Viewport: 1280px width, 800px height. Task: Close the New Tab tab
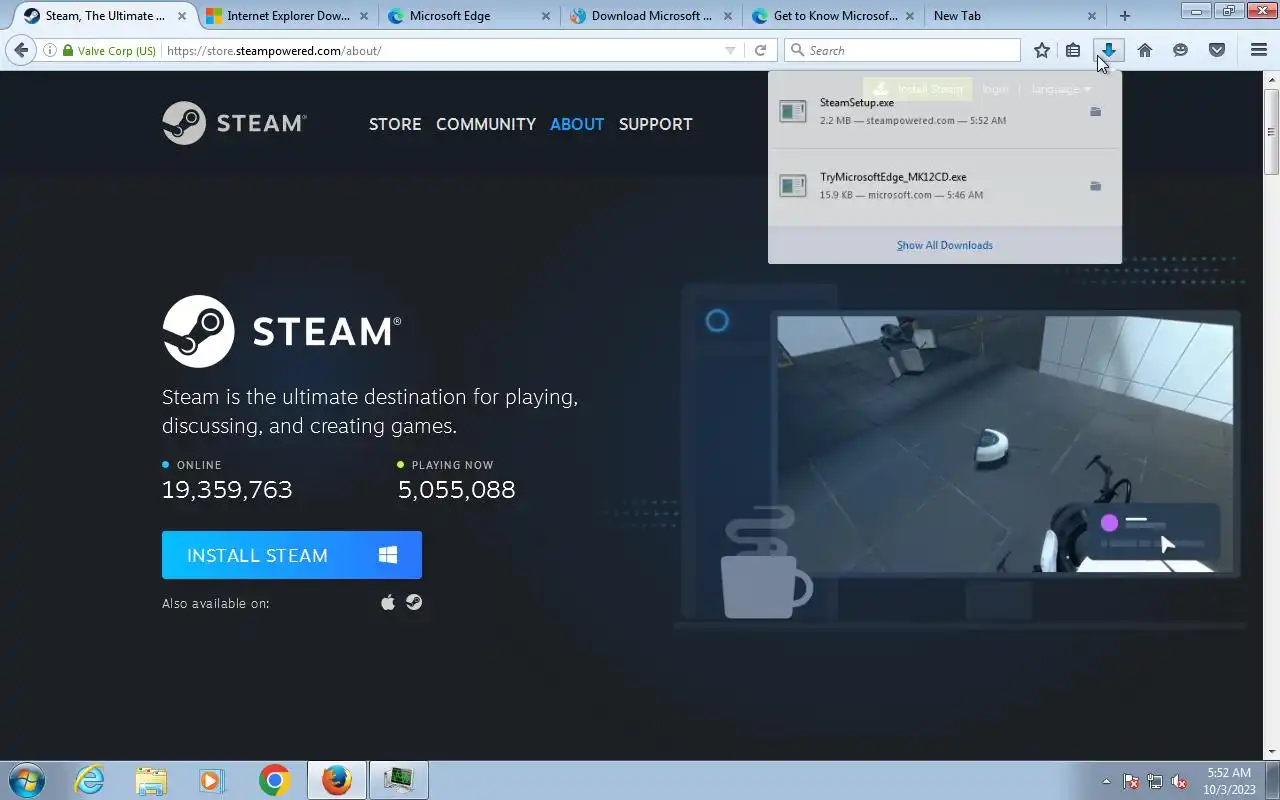pyautogui.click(x=1092, y=16)
